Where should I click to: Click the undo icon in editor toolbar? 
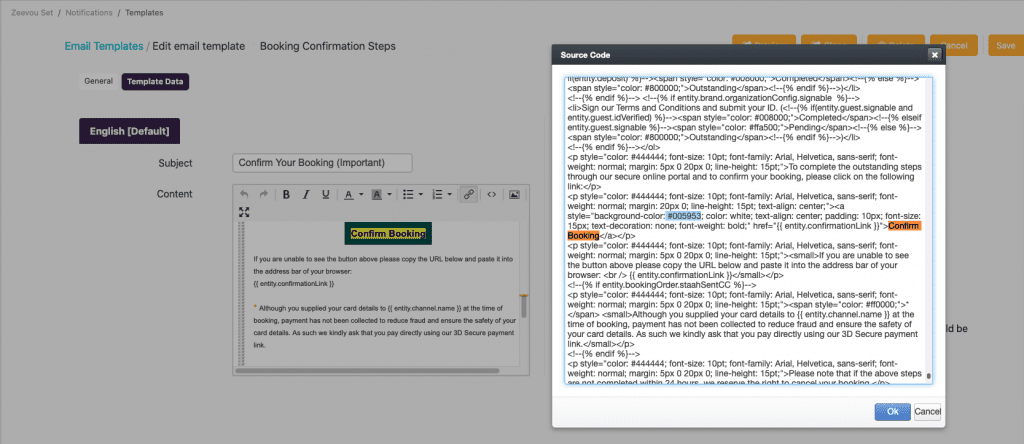coord(244,194)
